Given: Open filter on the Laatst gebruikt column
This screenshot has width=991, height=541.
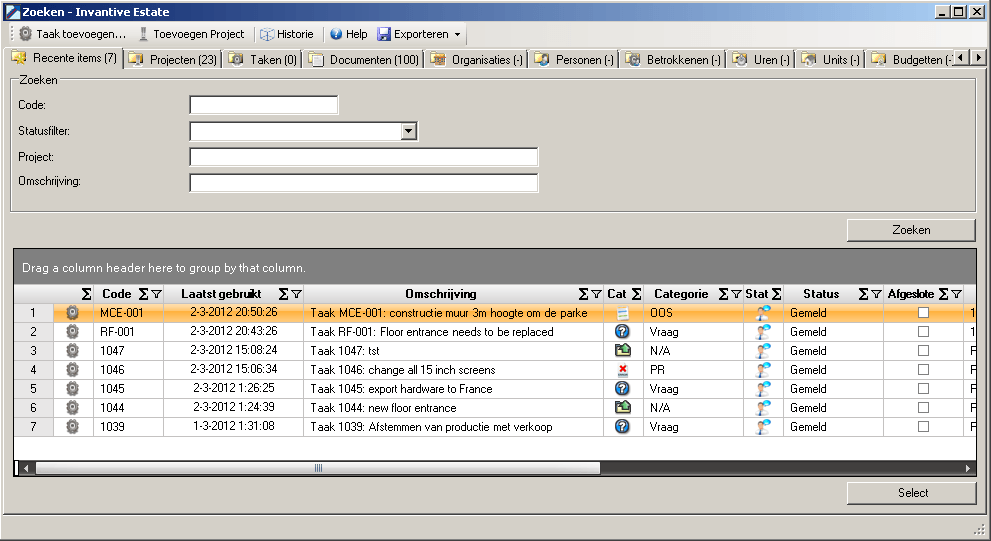Looking at the screenshot, I should coord(296,294).
